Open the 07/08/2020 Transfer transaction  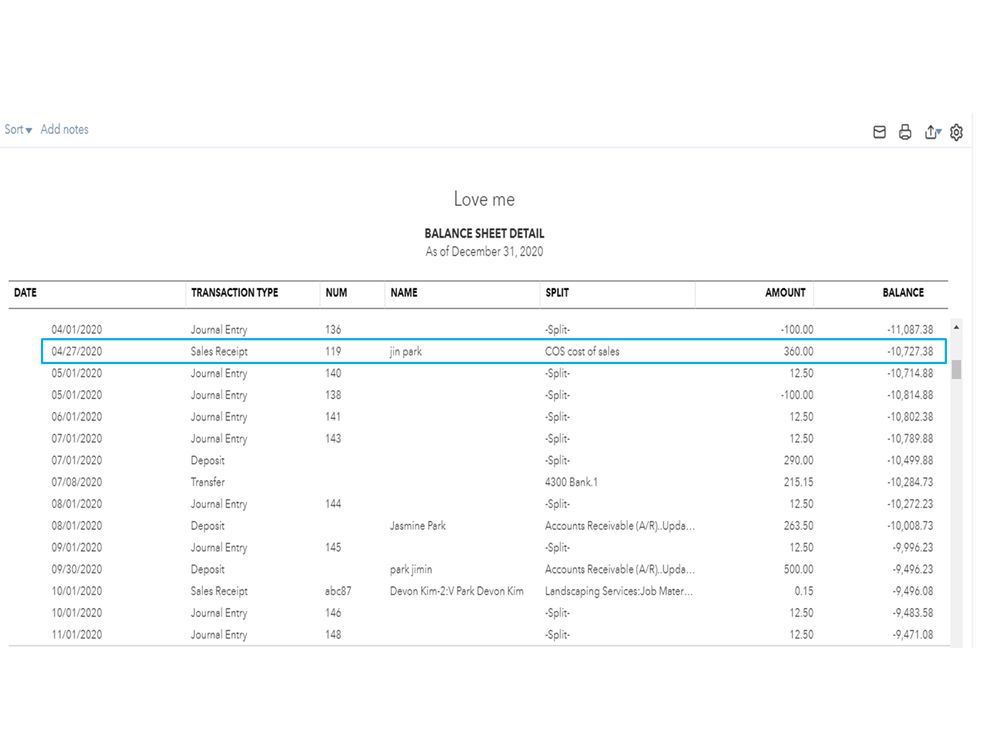coord(208,482)
